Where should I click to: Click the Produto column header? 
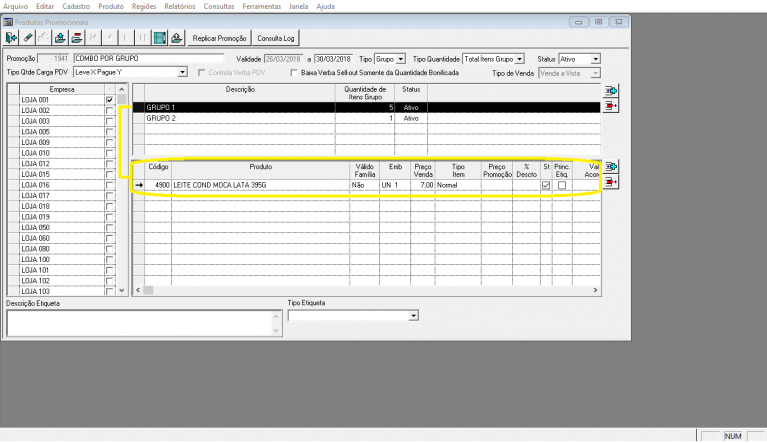click(x=261, y=170)
